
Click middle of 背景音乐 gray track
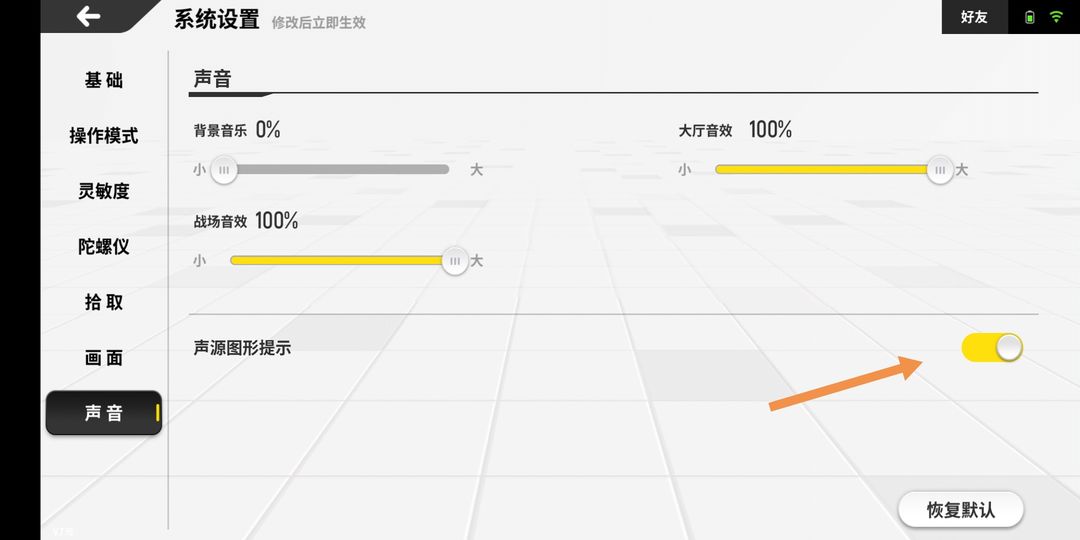(336, 169)
